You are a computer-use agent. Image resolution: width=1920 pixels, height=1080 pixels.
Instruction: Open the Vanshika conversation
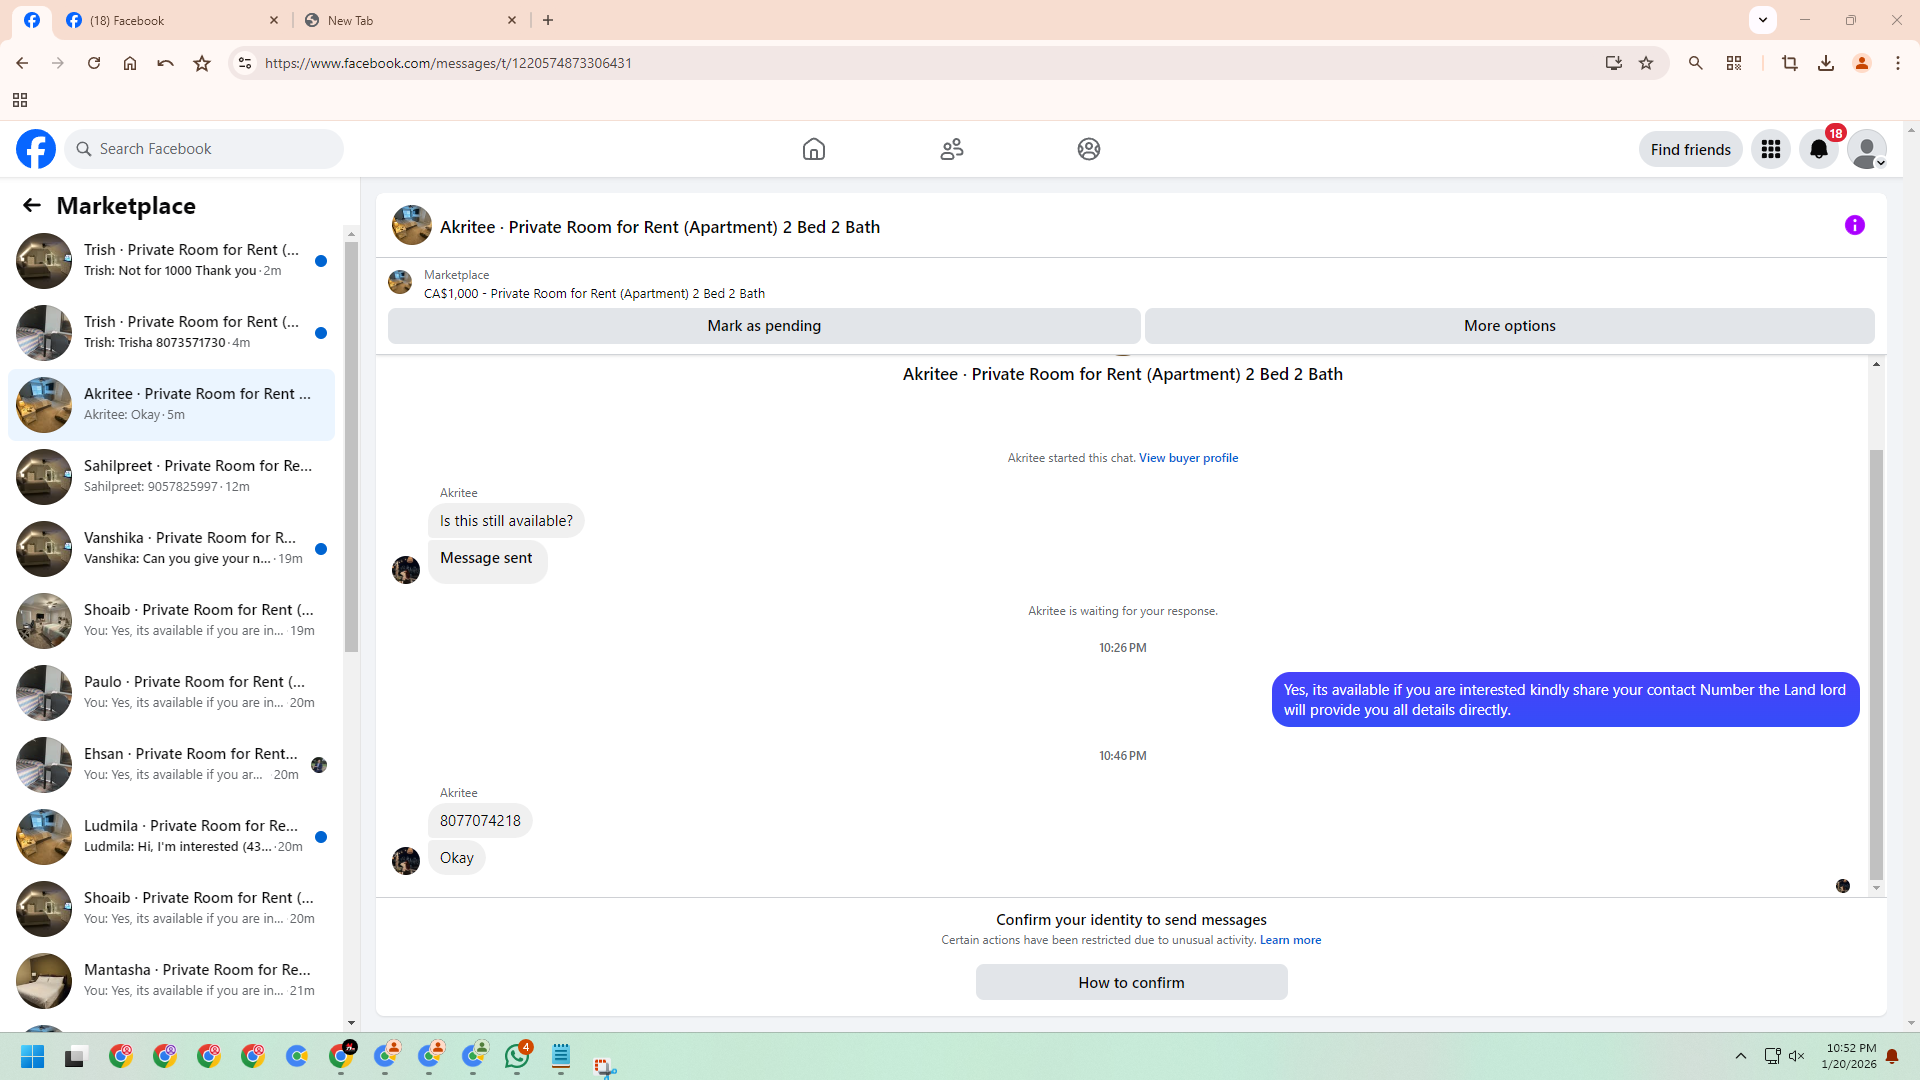click(x=172, y=549)
